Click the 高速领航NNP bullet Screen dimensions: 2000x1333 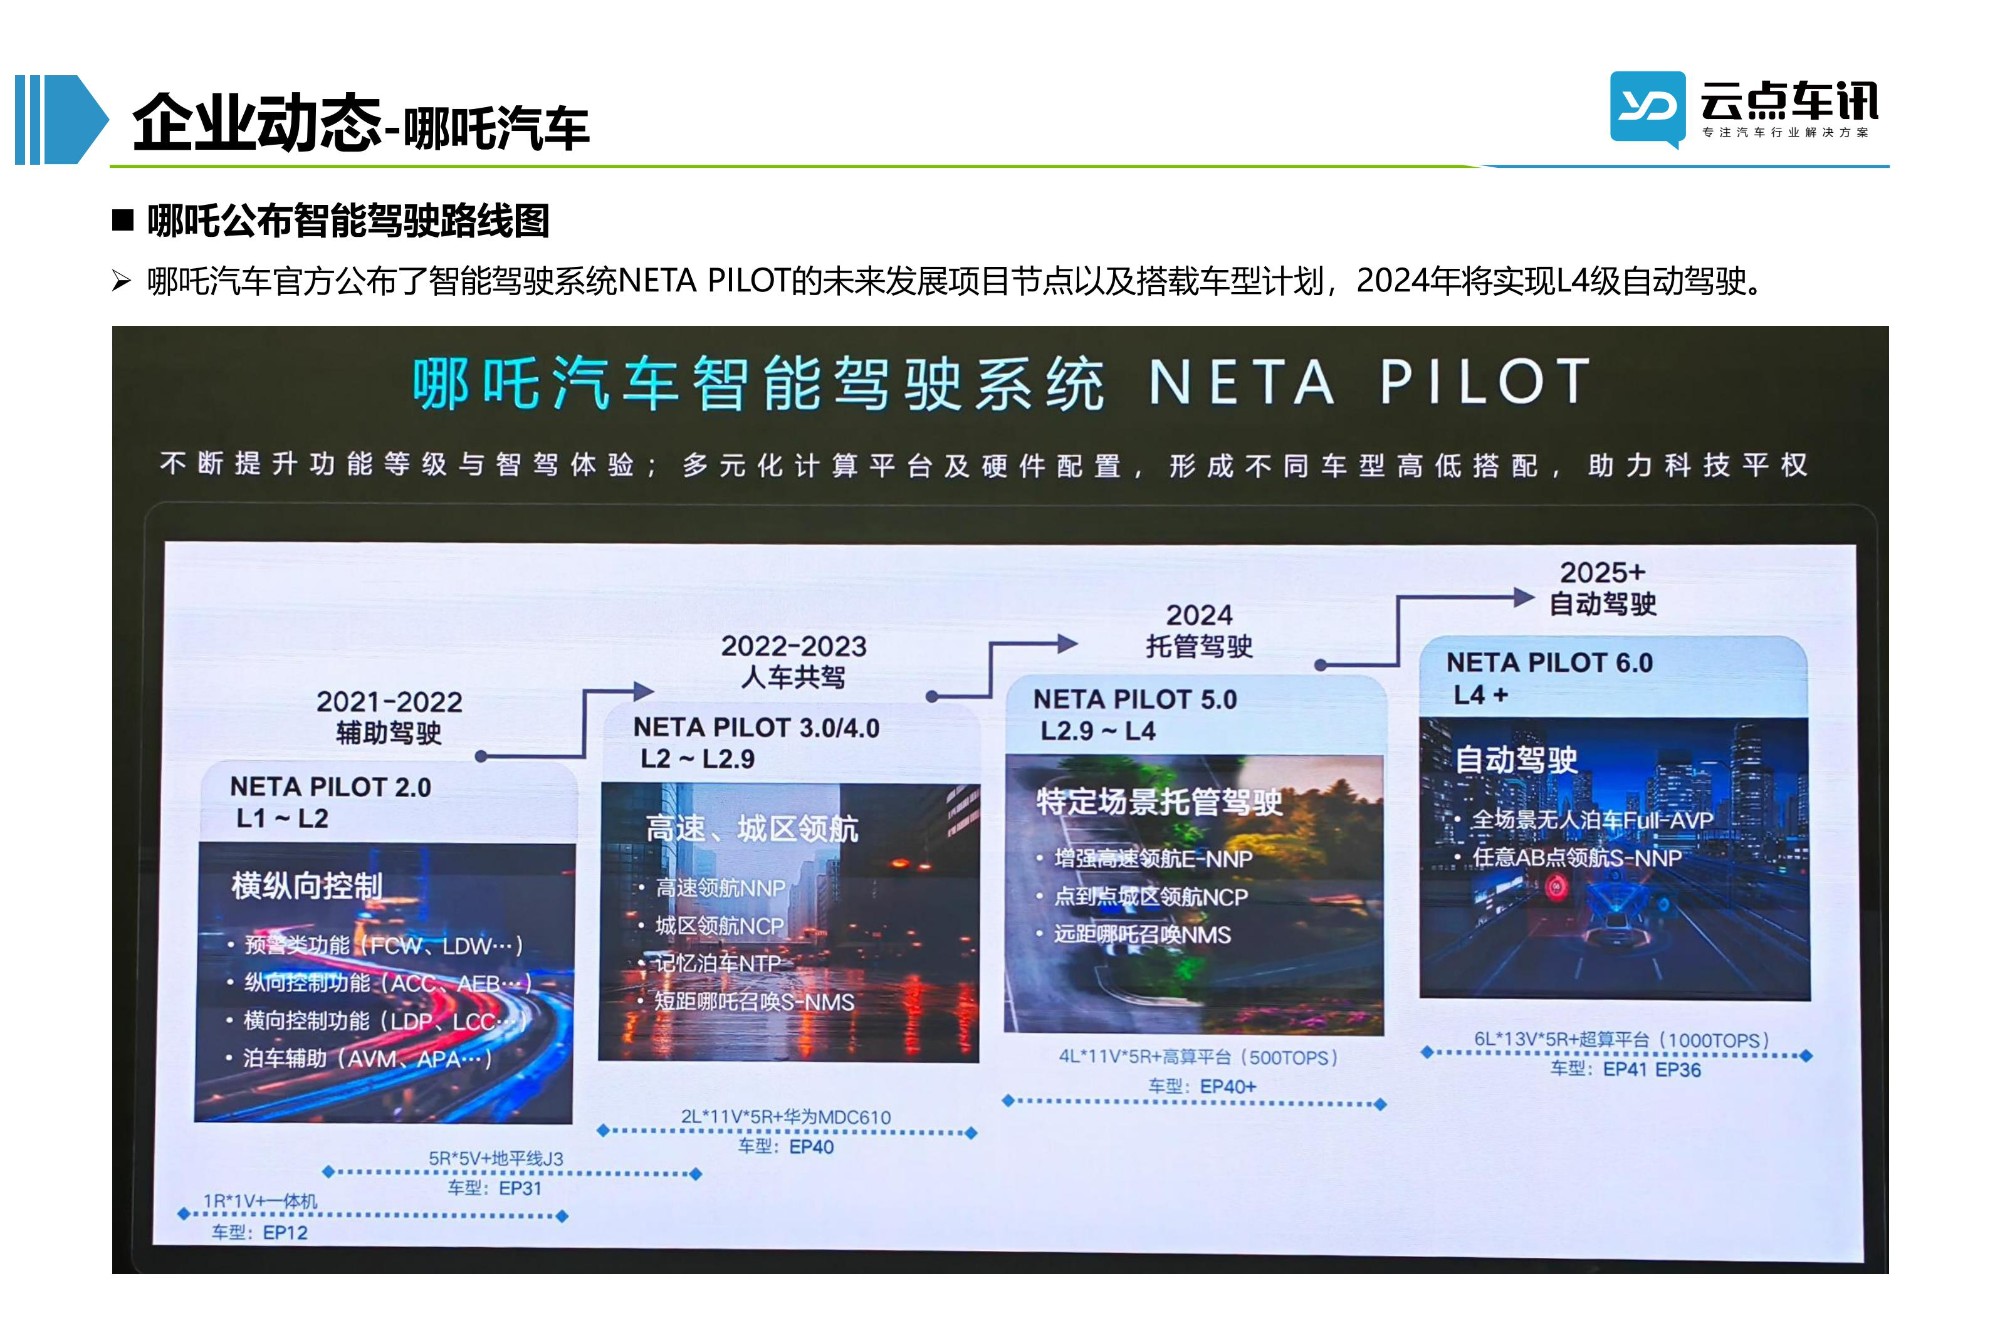(x=712, y=888)
